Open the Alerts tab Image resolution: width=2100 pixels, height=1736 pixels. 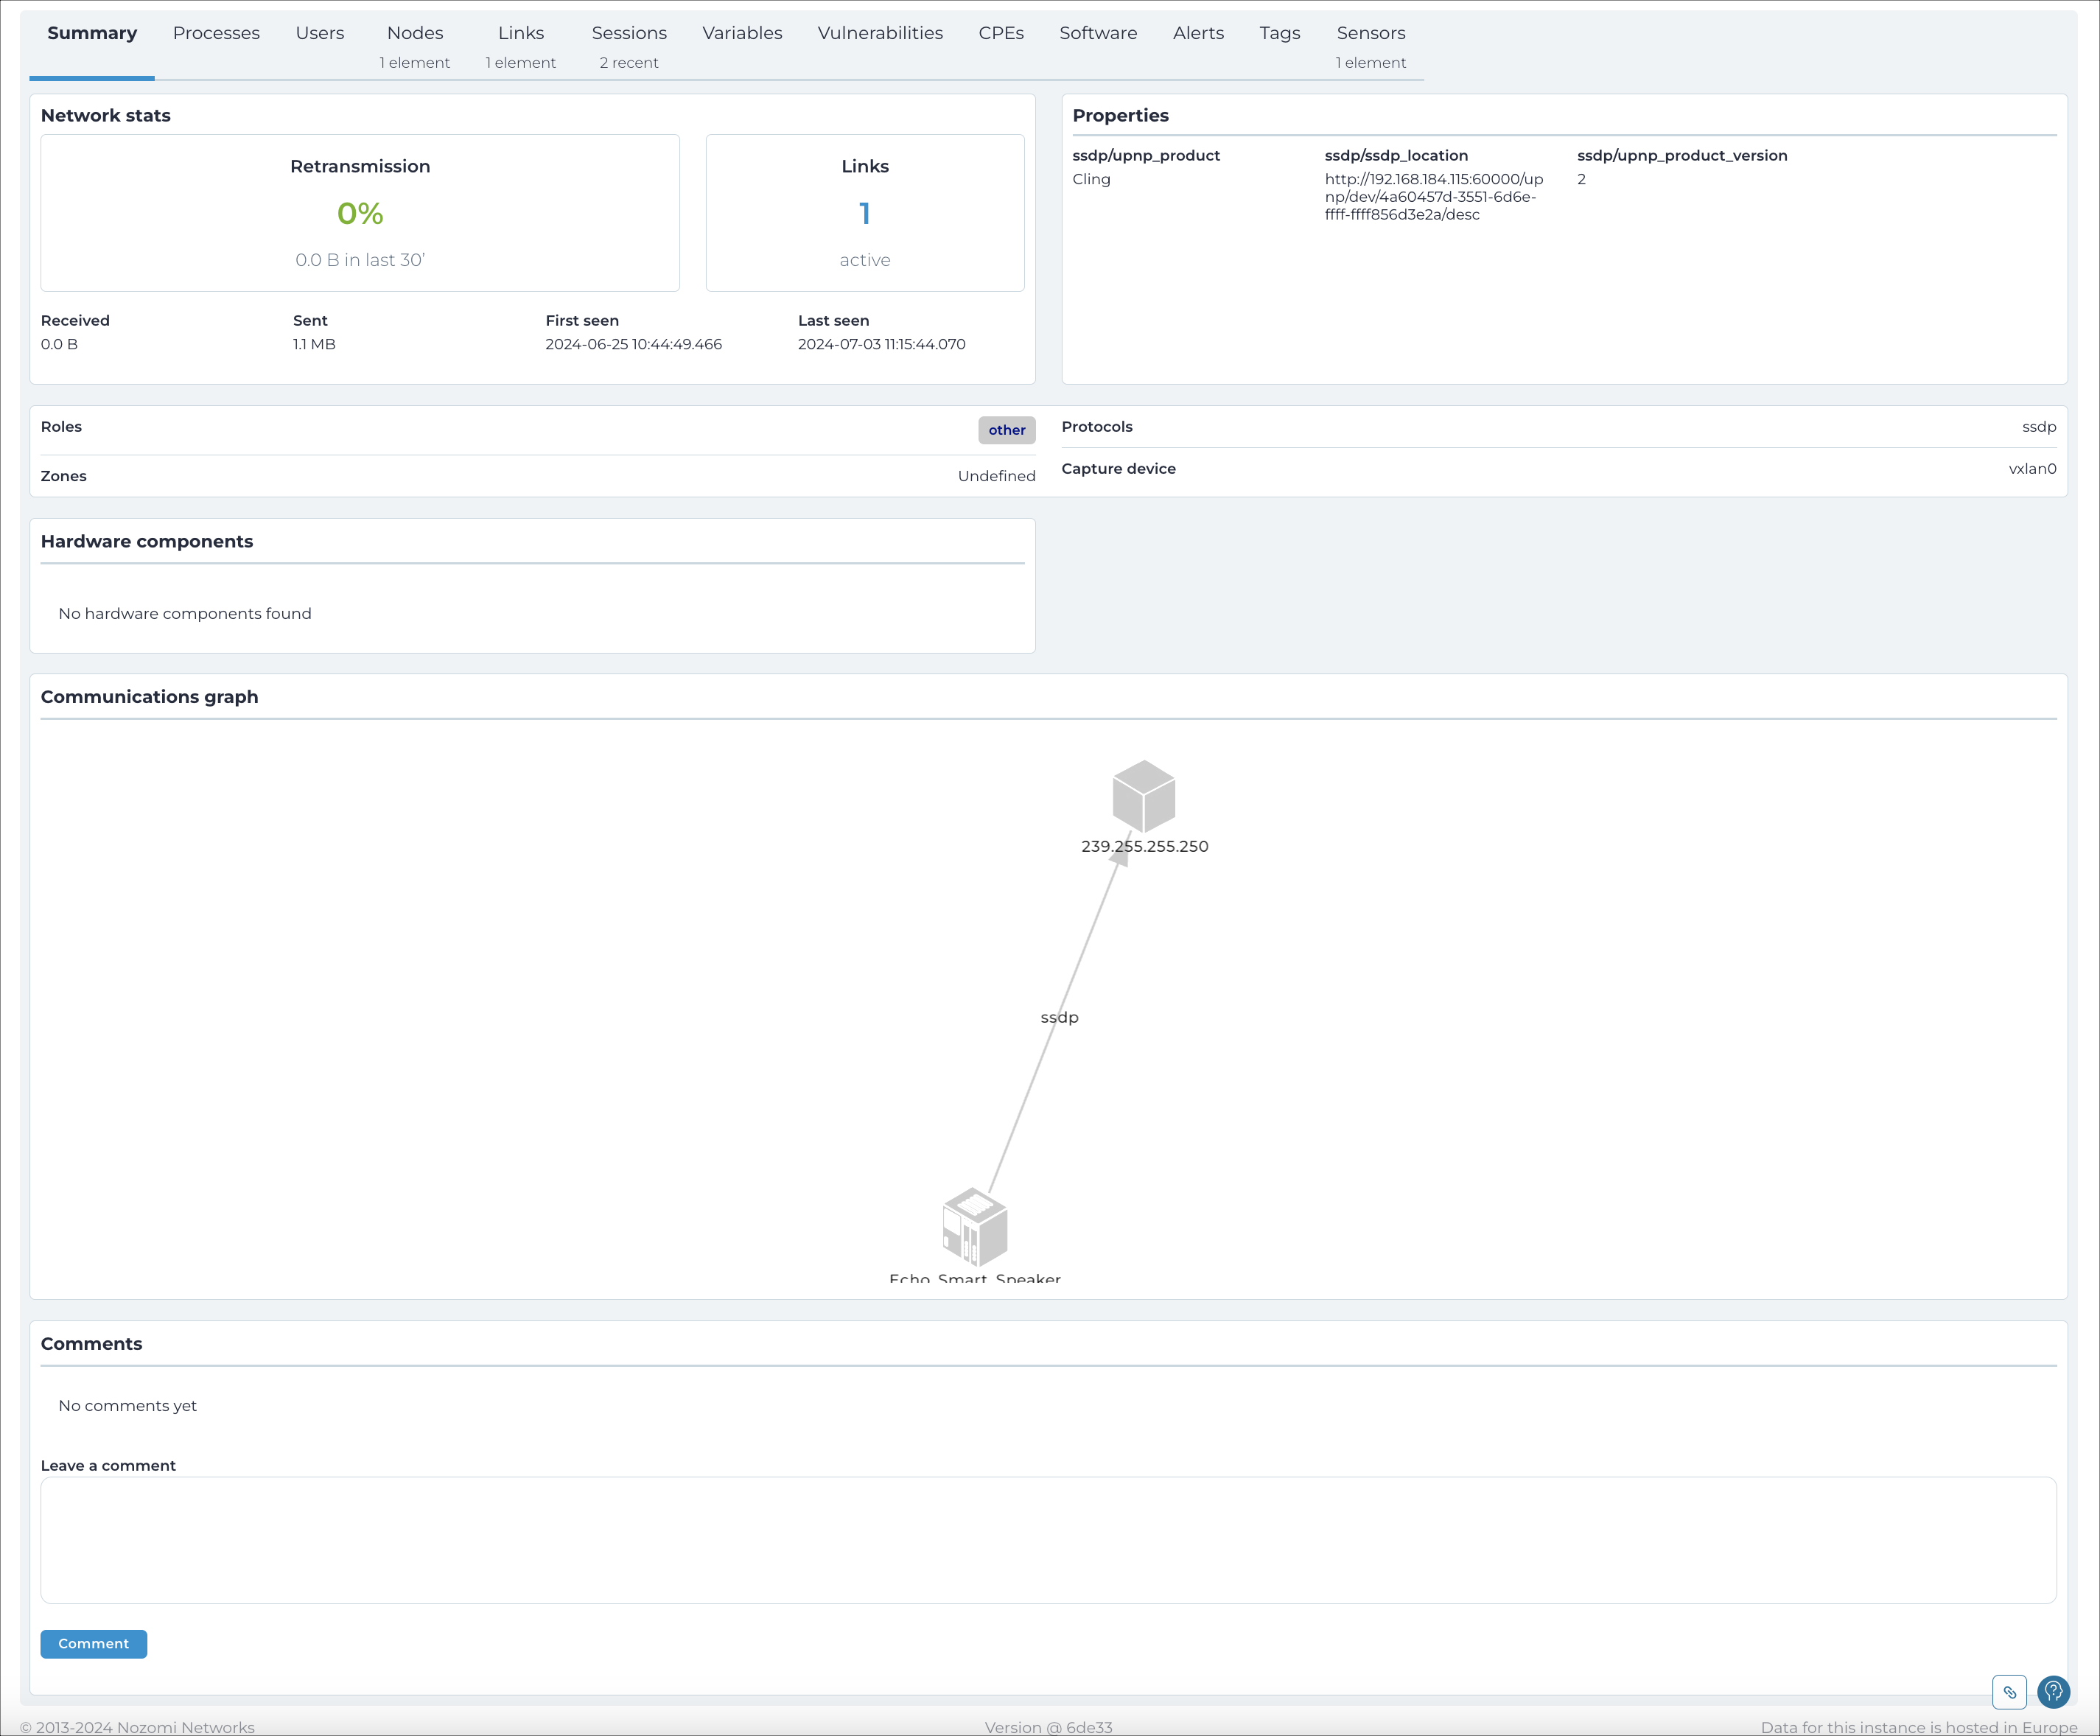point(1198,33)
